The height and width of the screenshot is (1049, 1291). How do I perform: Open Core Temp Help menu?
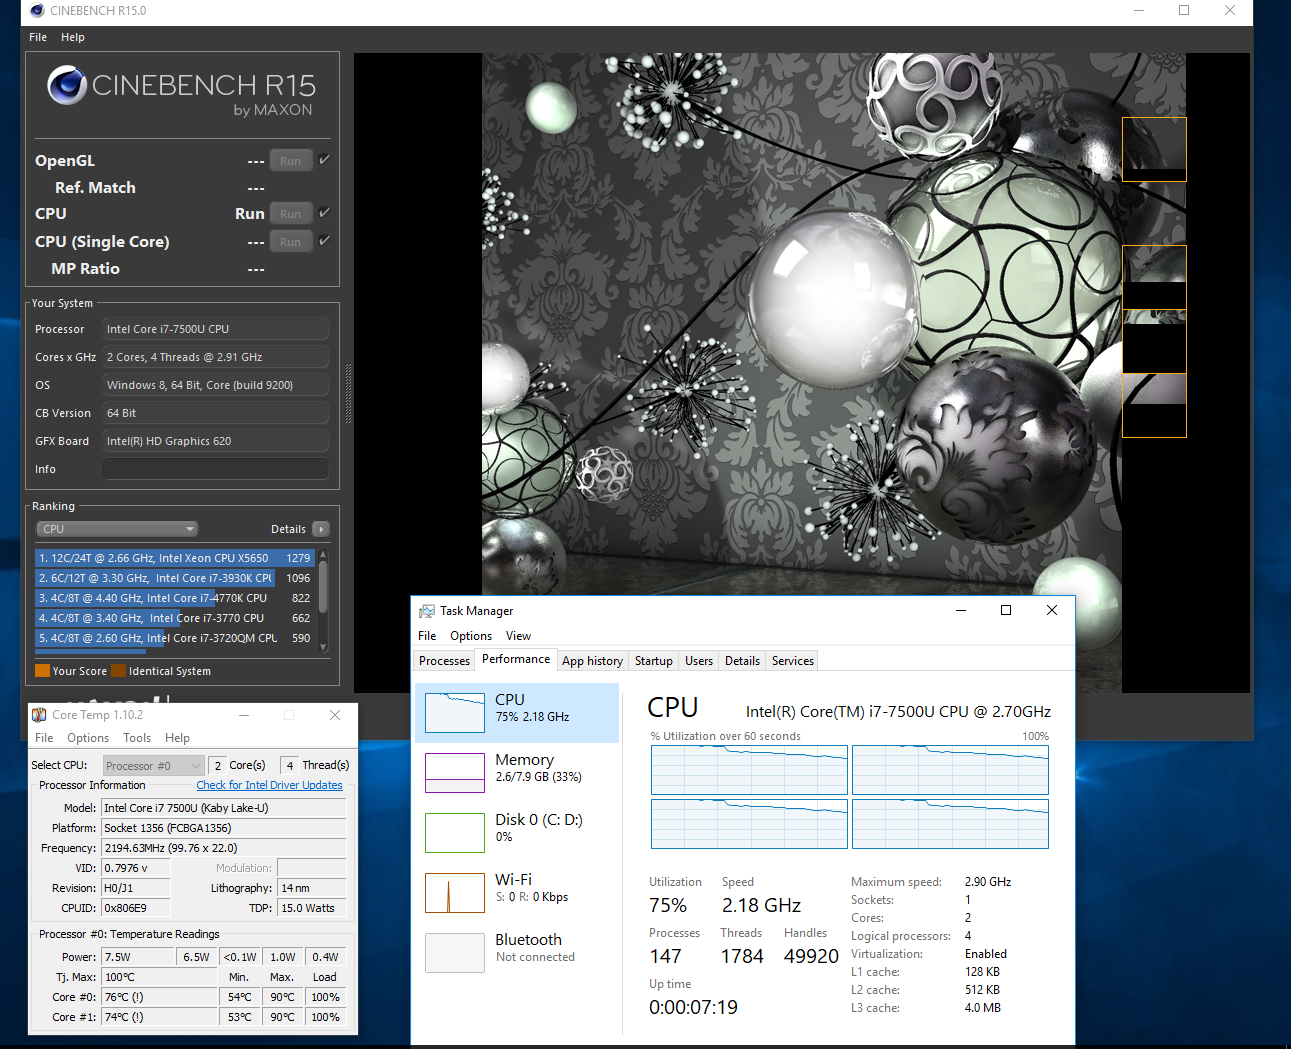(x=177, y=738)
